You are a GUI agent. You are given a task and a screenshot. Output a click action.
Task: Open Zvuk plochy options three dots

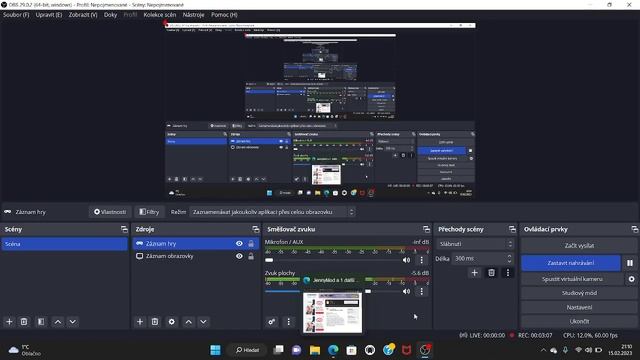point(422,291)
